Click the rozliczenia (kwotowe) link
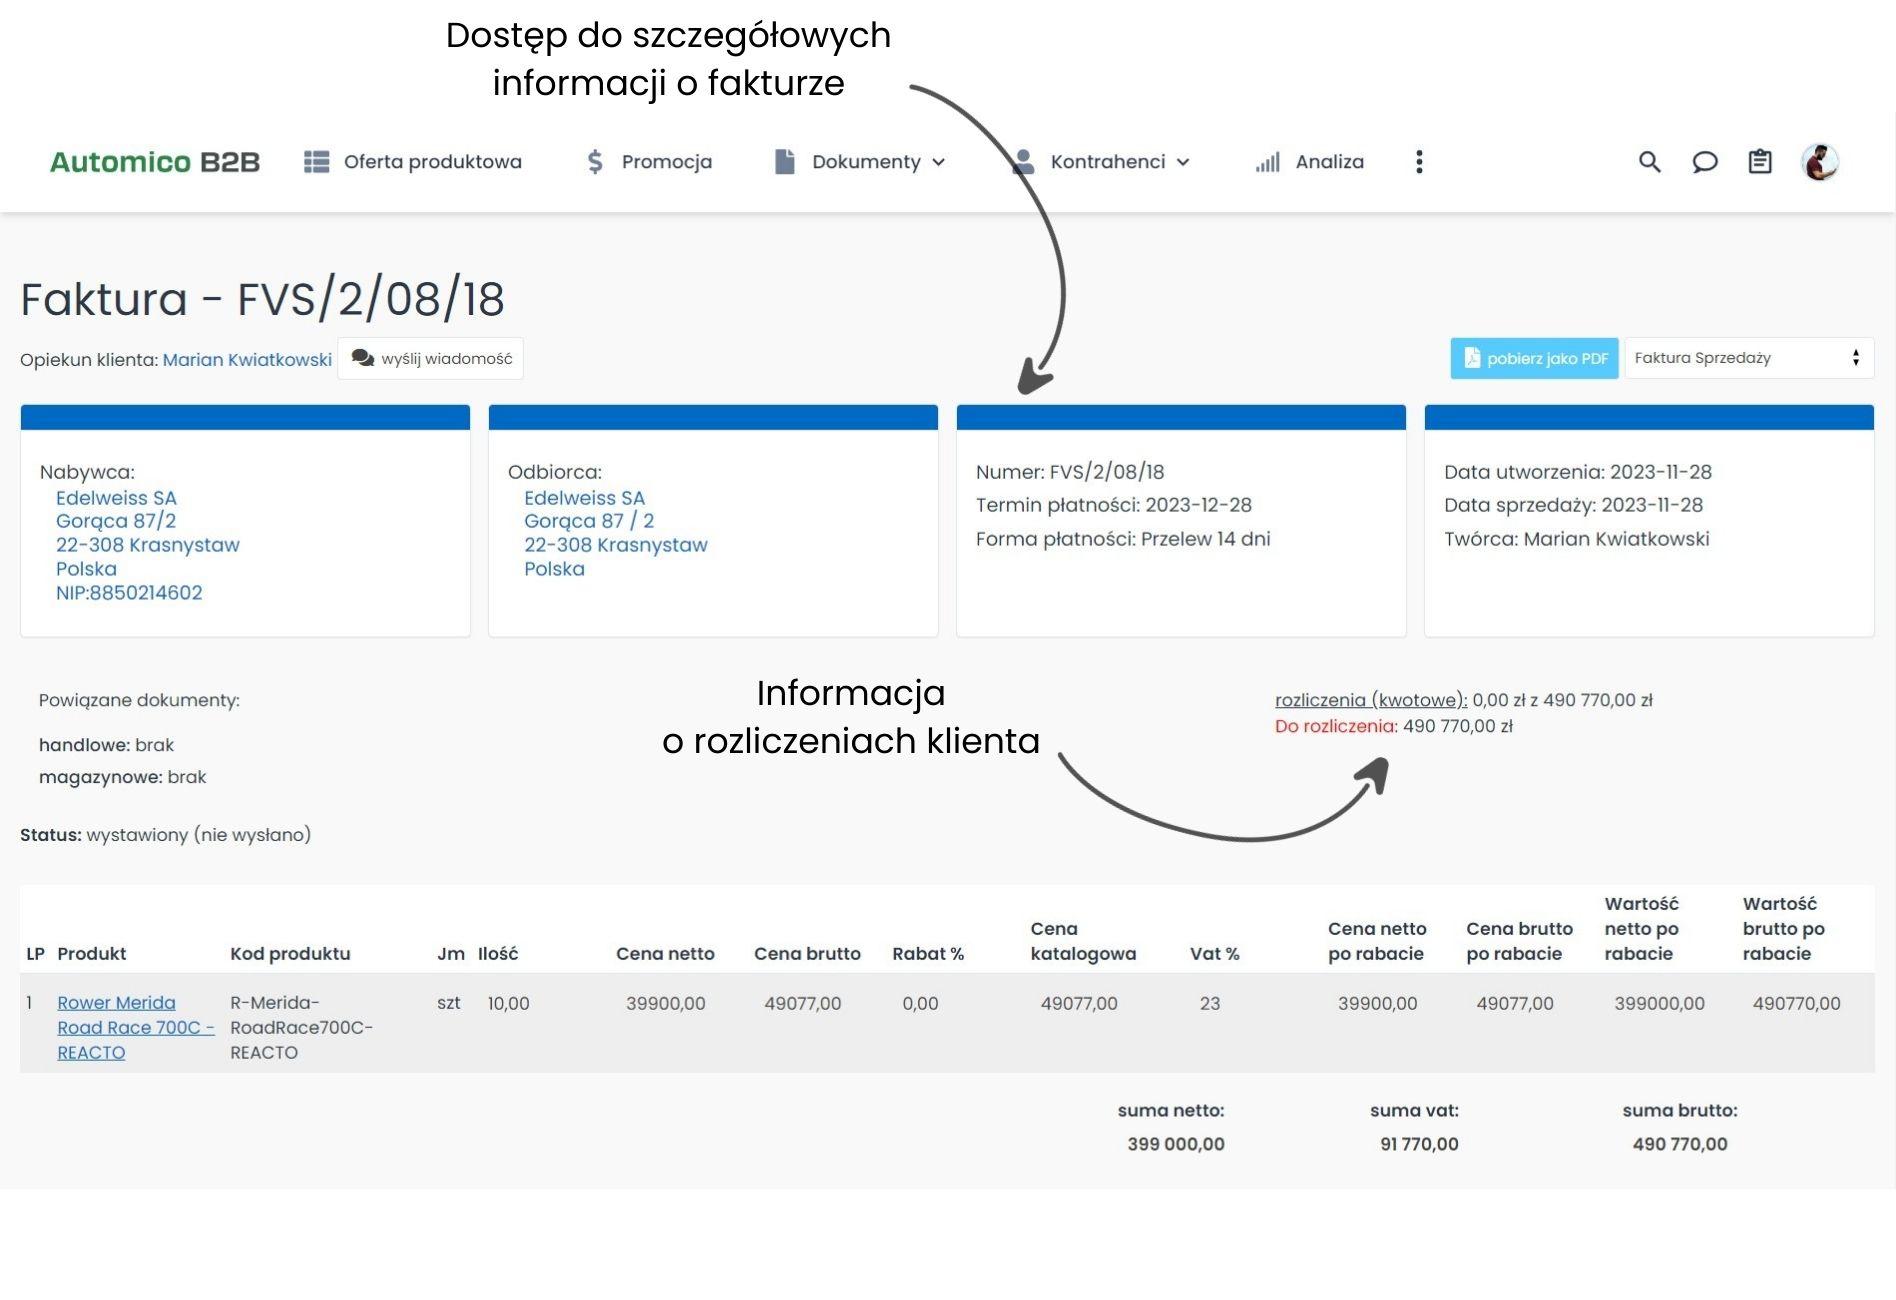 (x=1370, y=700)
